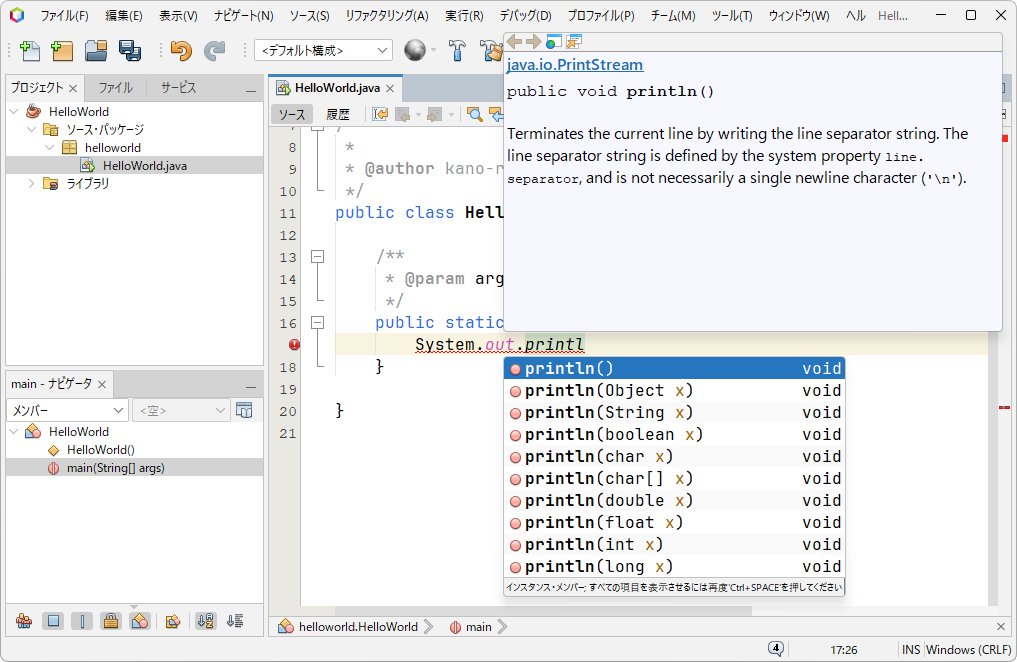Click the HelloWorld class icon in the breadcrumb
The width and height of the screenshot is (1017, 662).
[285, 626]
